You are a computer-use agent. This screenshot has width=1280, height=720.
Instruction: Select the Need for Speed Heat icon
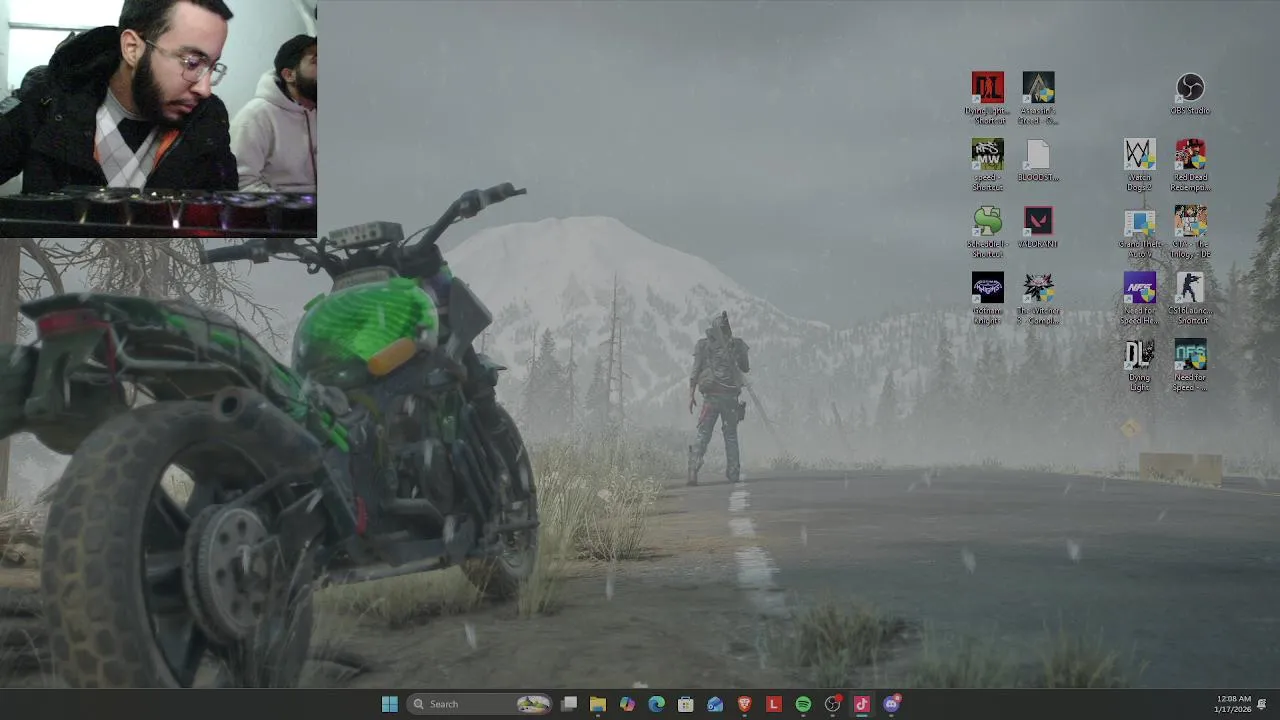pos(1139,299)
